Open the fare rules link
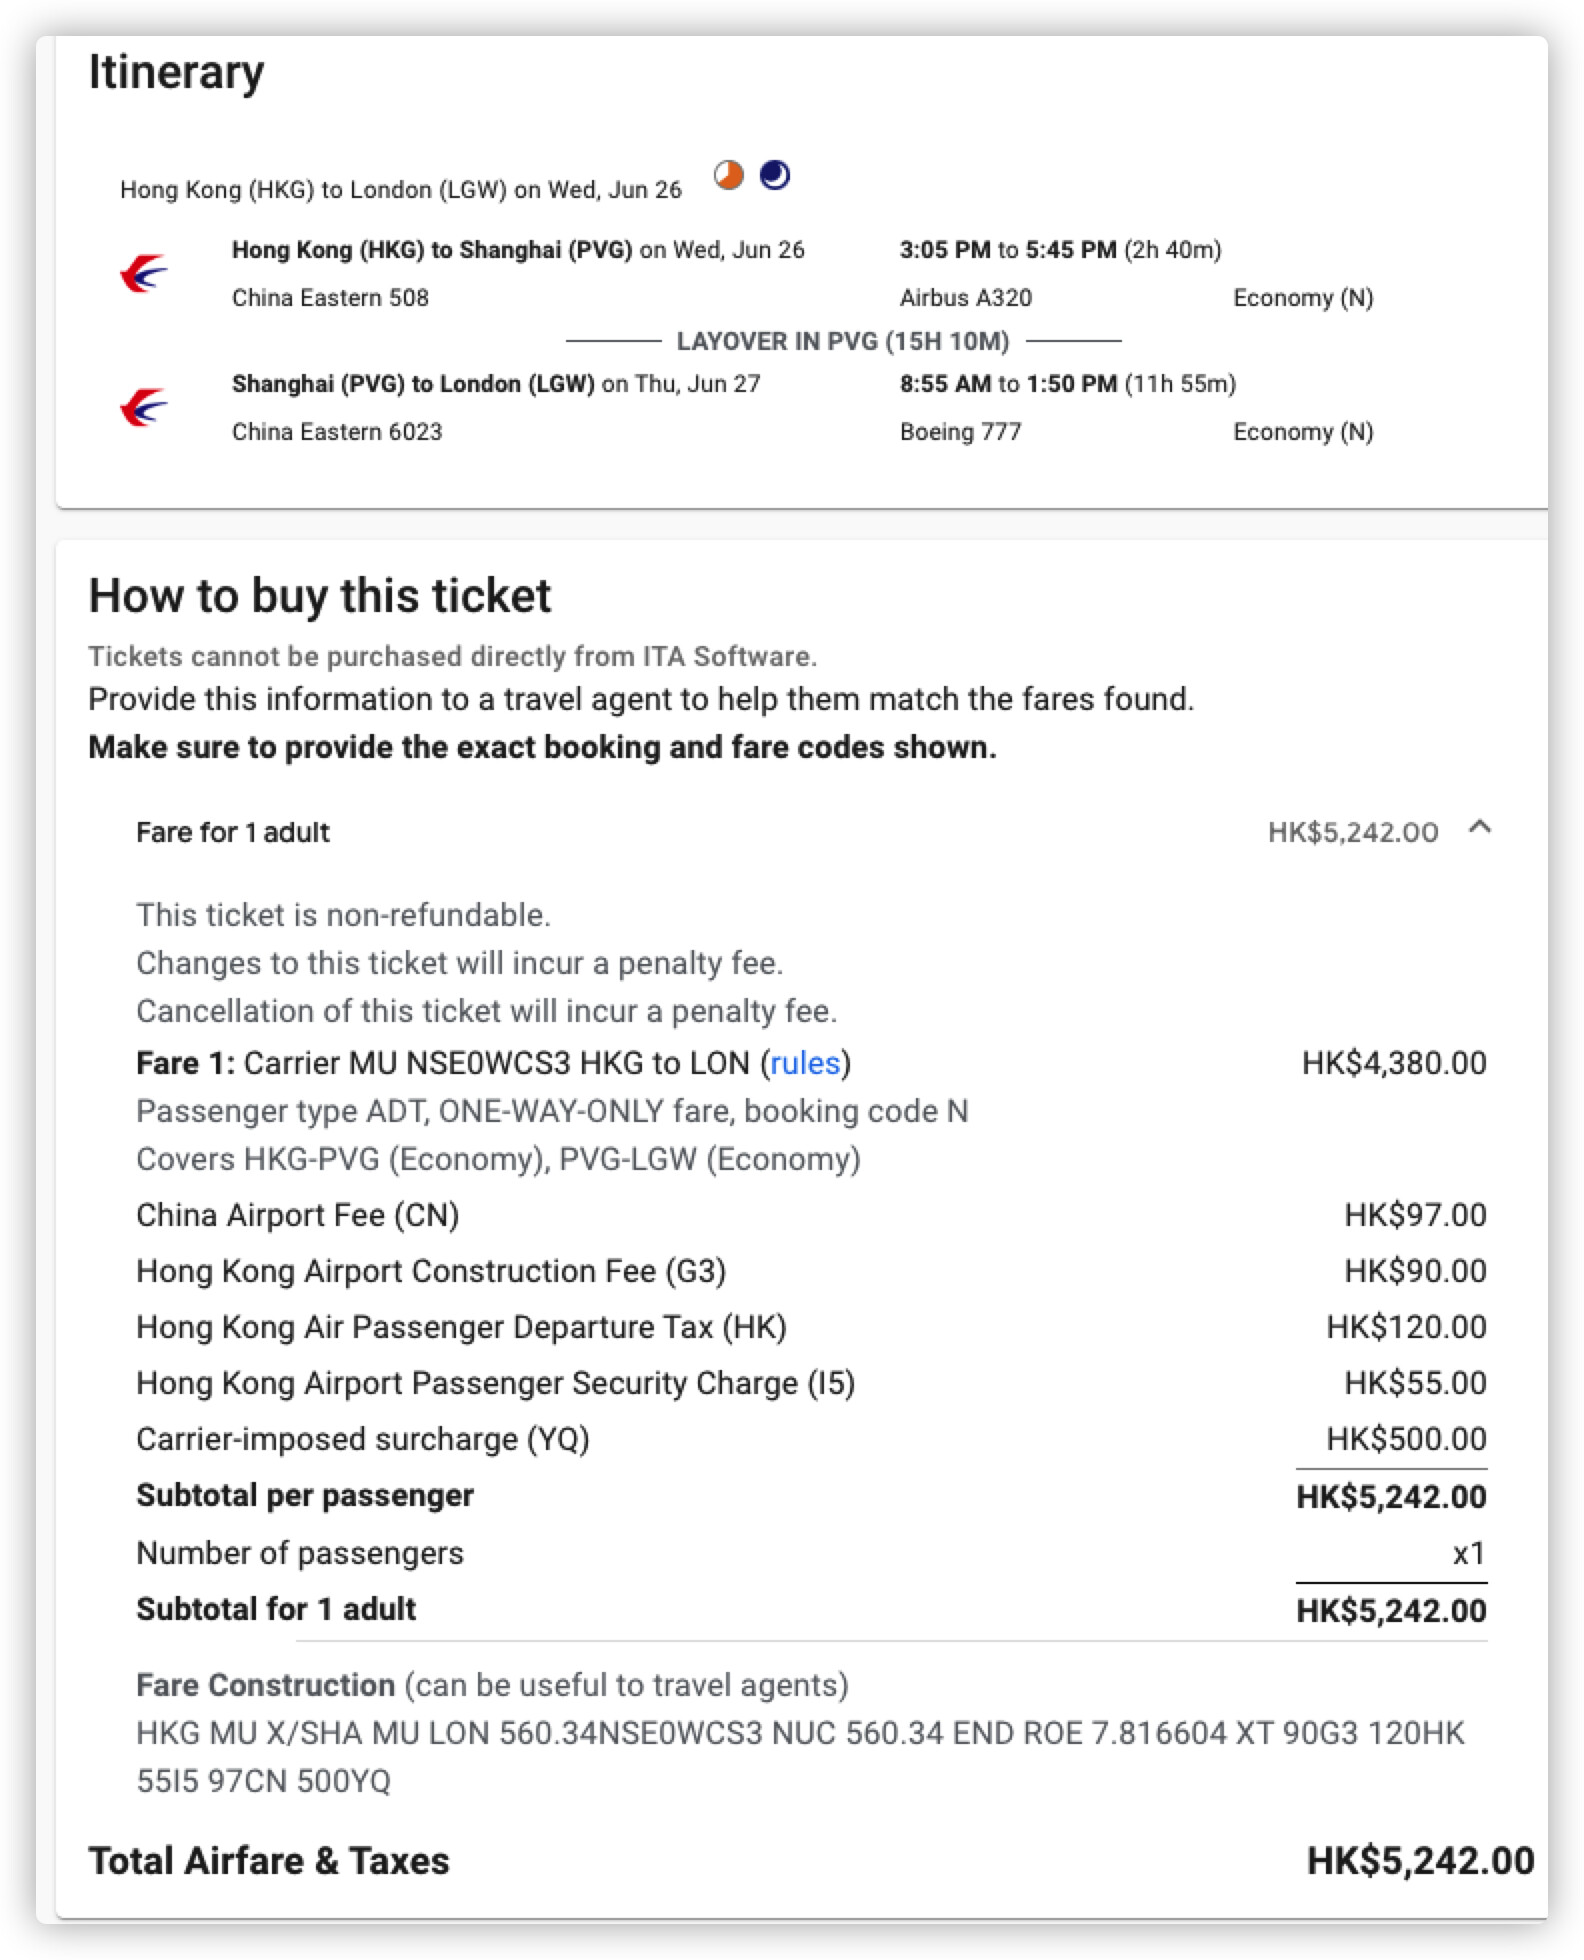The height and width of the screenshot is (1960, 1584). coord(805,1063)
